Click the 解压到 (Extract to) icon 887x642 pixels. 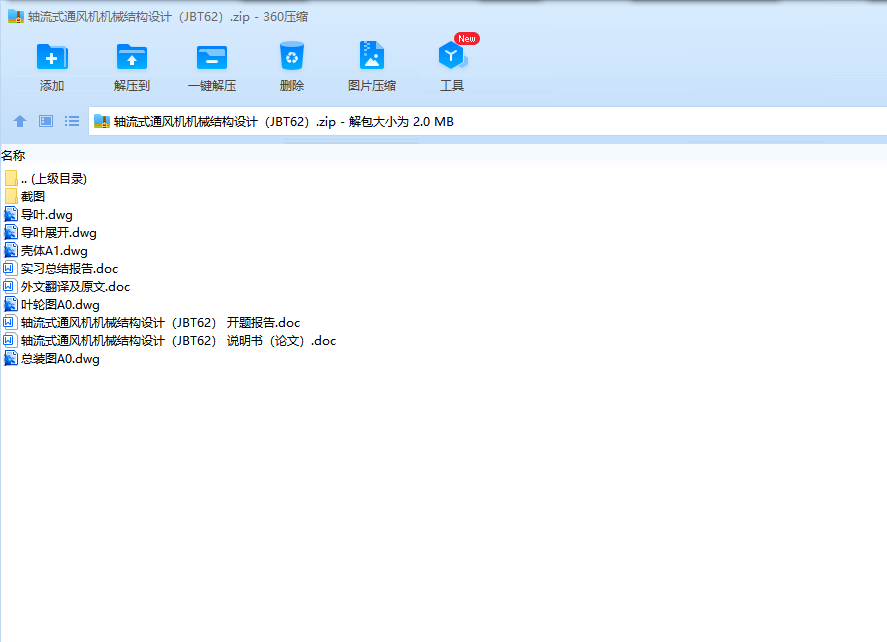click(132, 57)
